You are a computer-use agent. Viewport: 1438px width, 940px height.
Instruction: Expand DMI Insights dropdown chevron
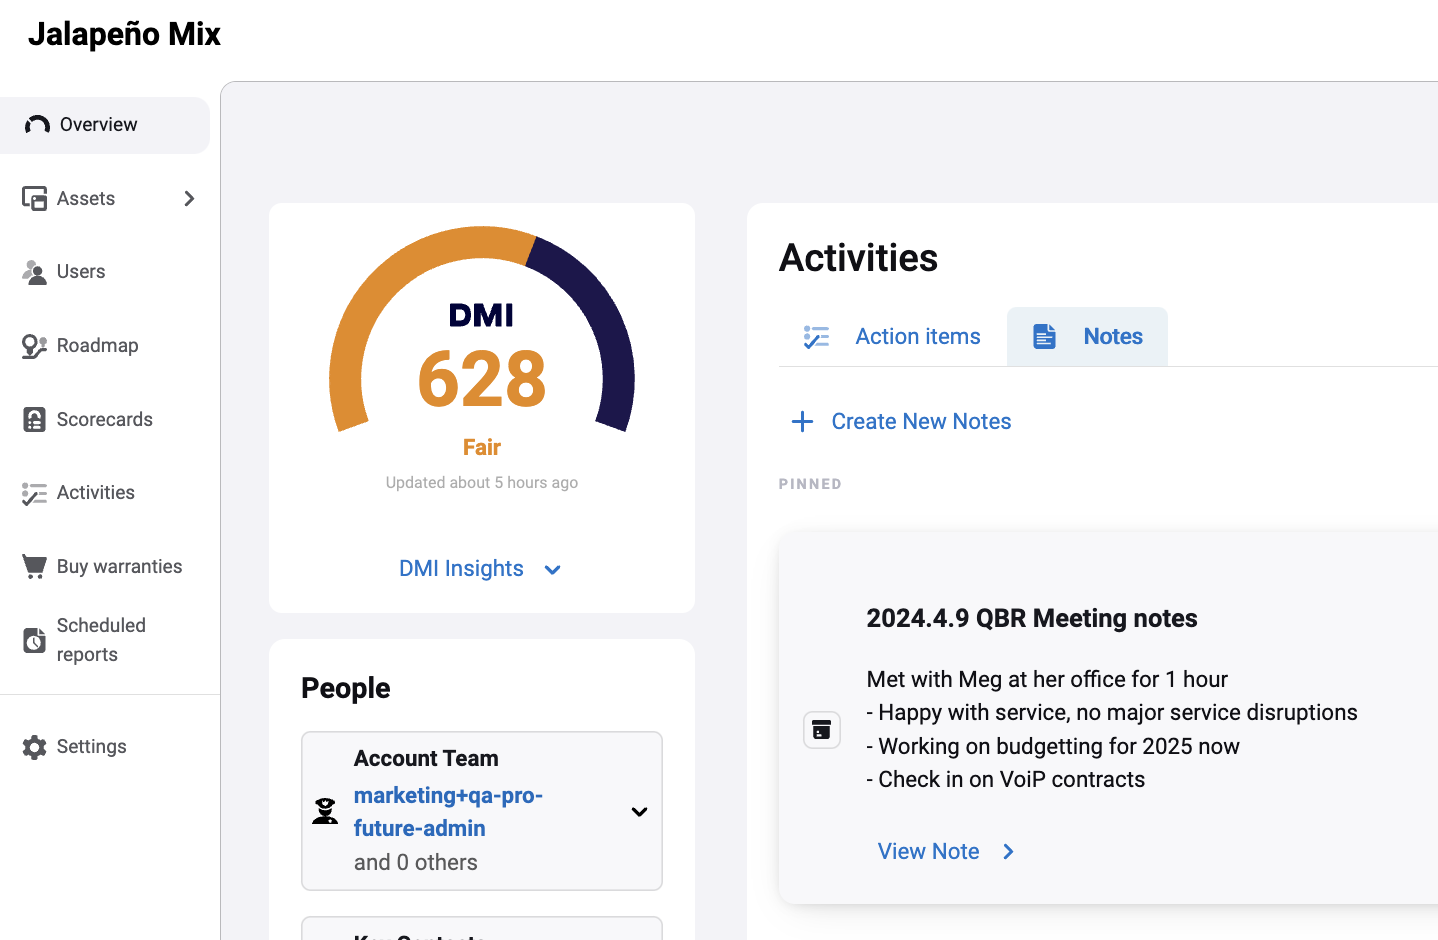coord(552,570)
